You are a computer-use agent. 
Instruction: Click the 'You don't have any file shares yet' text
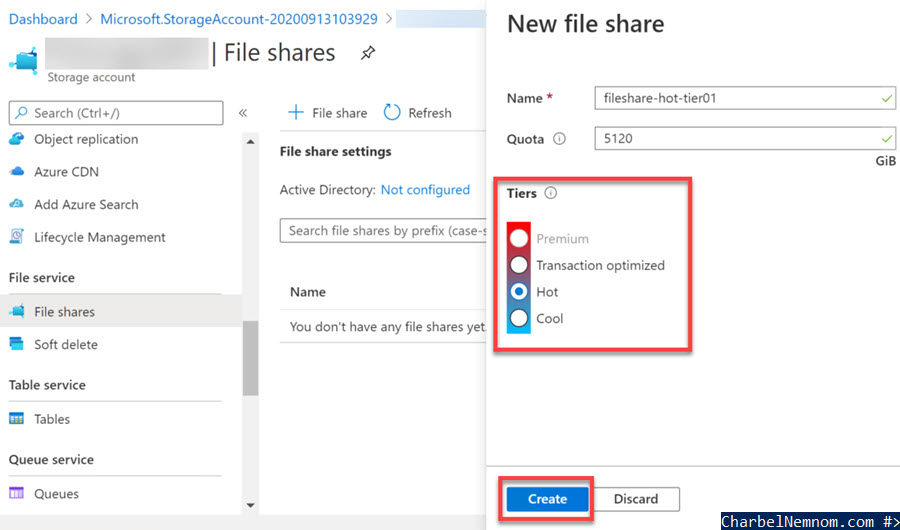coord(388,327)
